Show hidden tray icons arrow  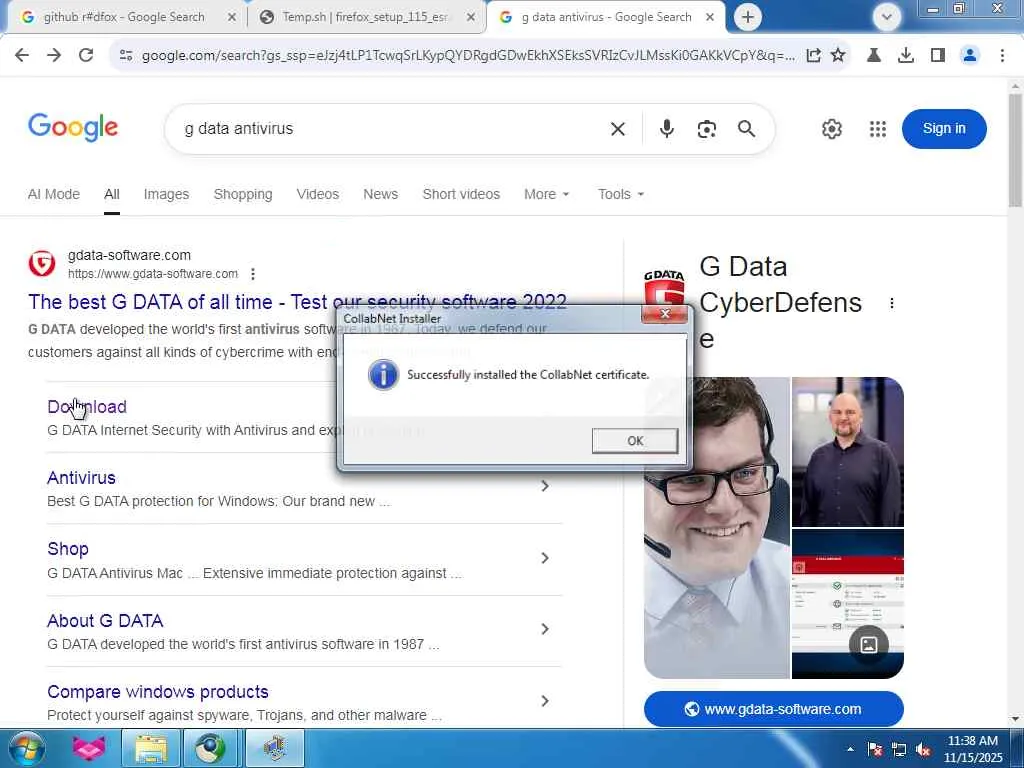[x=850, y=749]
